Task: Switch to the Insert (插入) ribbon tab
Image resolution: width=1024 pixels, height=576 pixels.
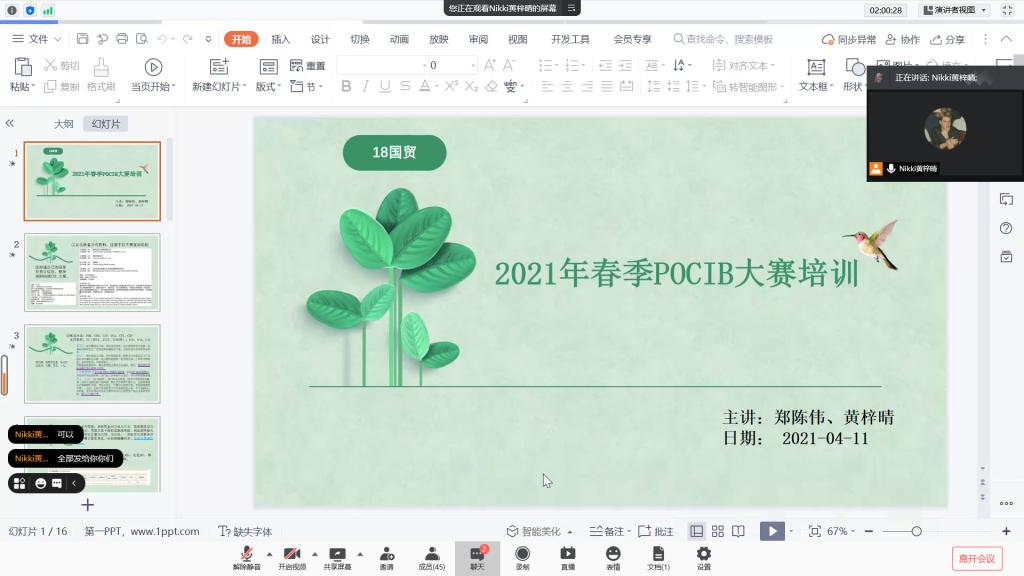Action: pyautogui.click(x=281, y=39)
